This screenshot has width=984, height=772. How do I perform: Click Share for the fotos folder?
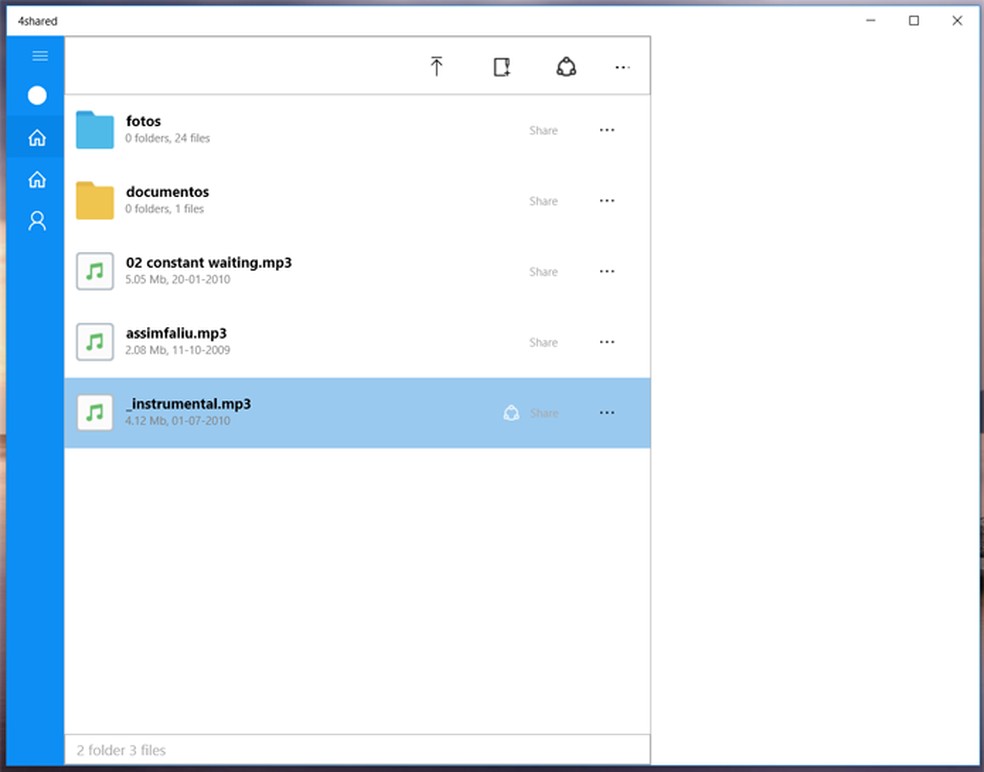(x=543, y=131)
